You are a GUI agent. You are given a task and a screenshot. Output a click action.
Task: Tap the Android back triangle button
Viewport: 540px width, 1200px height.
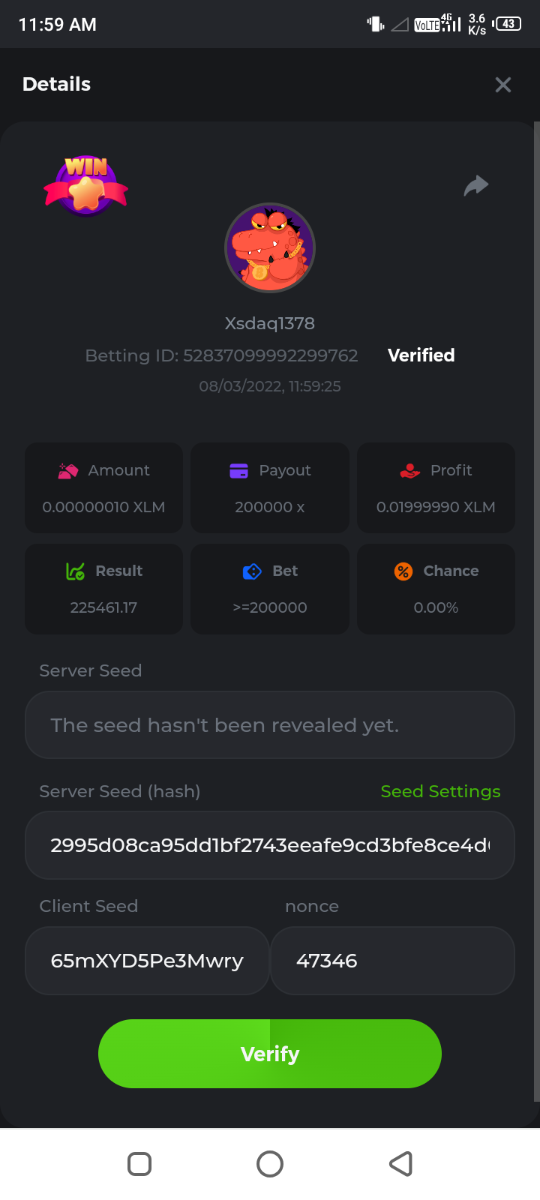pyautogui.click(x=400, y=1163)
